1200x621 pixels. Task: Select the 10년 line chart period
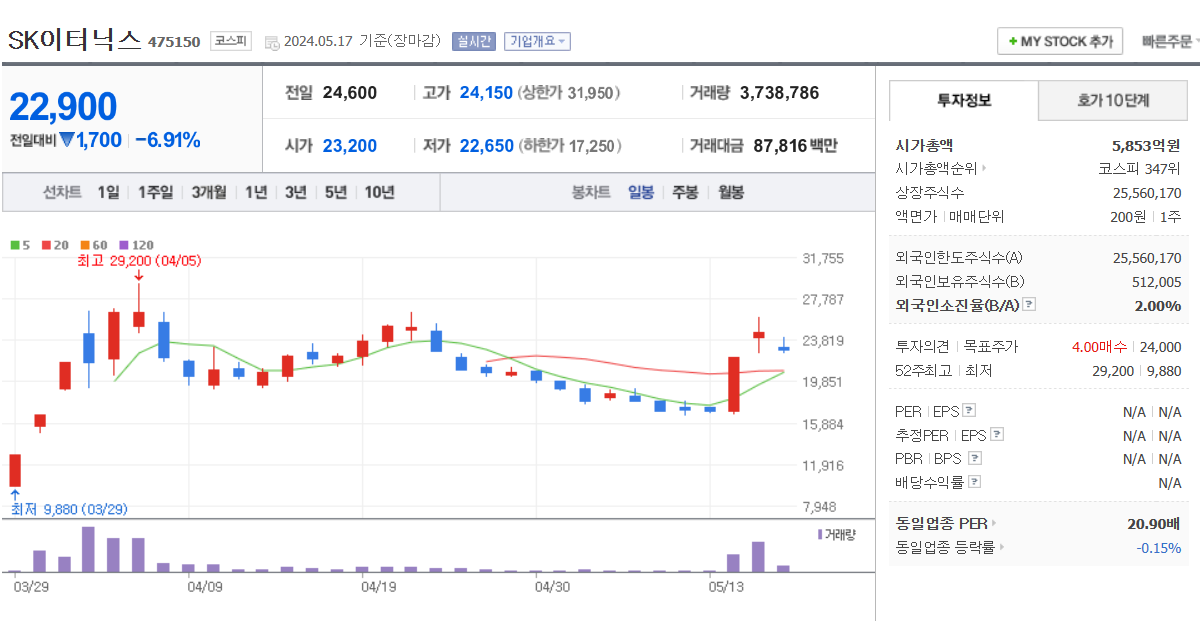[x=379, y=193]
